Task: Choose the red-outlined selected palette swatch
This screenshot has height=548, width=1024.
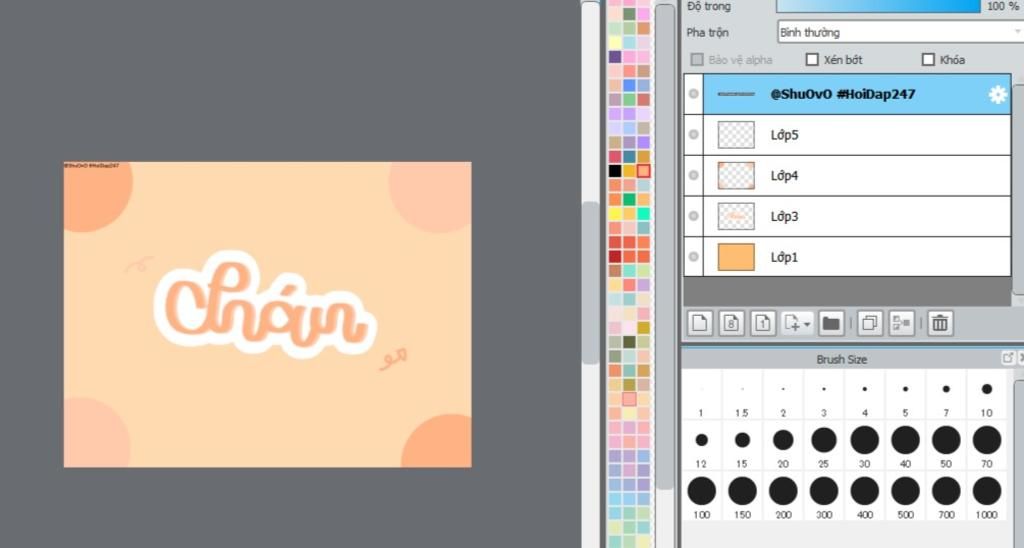Action: 643,171
